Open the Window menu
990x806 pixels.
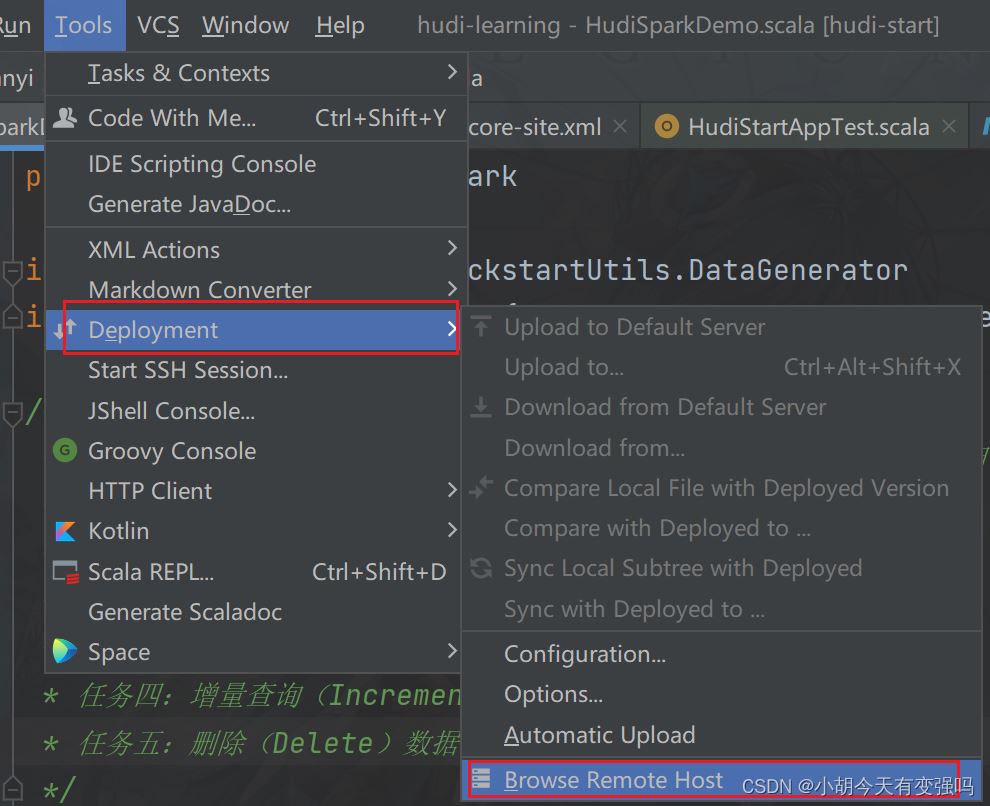(x=245, y=25)
